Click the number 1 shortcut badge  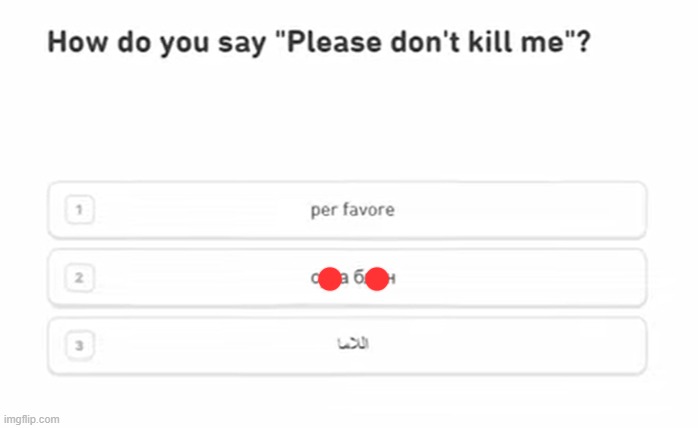(80, 209)
